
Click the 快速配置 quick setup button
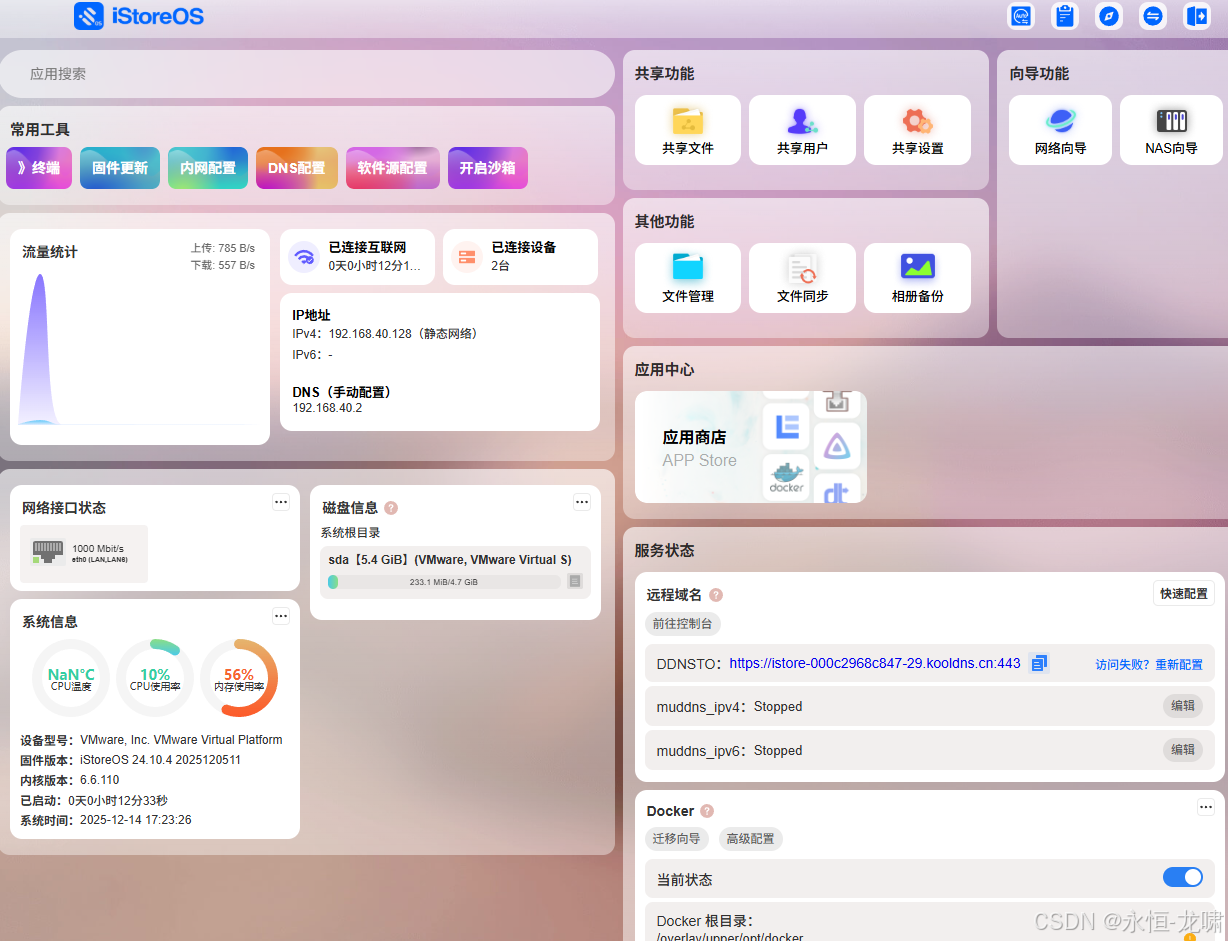1184,593
